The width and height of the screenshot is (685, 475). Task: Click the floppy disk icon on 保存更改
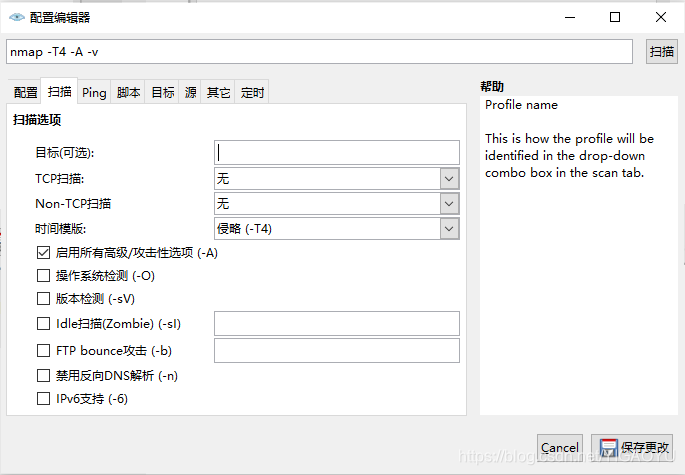tap(608, 447)
